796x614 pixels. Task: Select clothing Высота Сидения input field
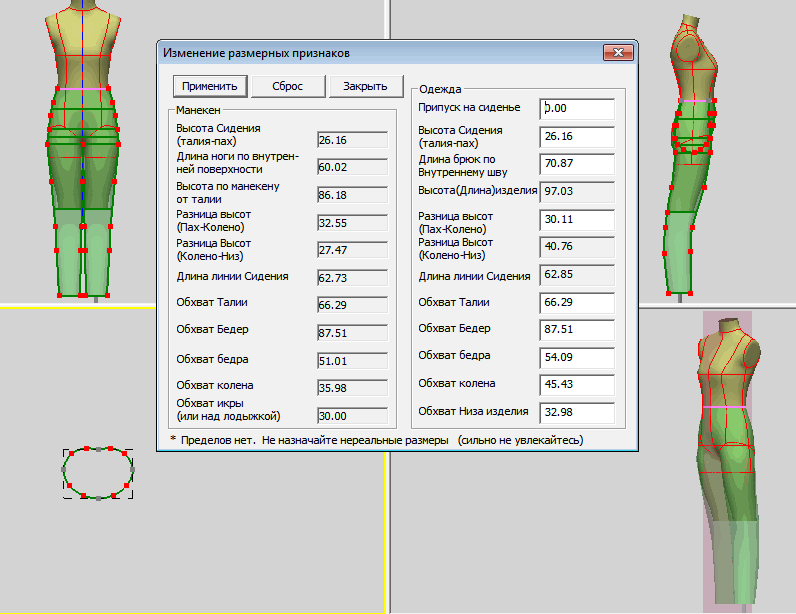(577, 136)
